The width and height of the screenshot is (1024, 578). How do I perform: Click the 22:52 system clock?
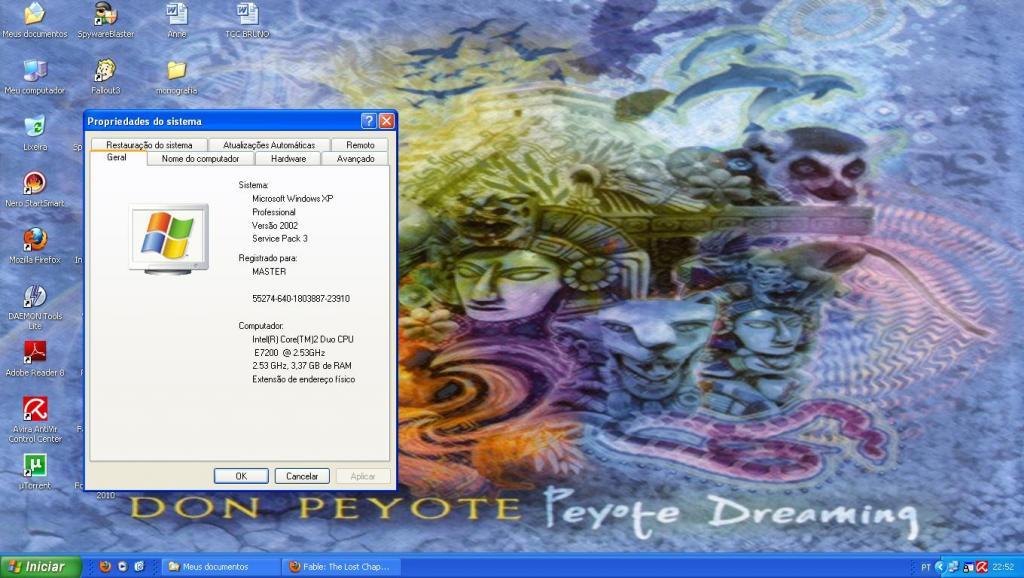pos(1003,567)
